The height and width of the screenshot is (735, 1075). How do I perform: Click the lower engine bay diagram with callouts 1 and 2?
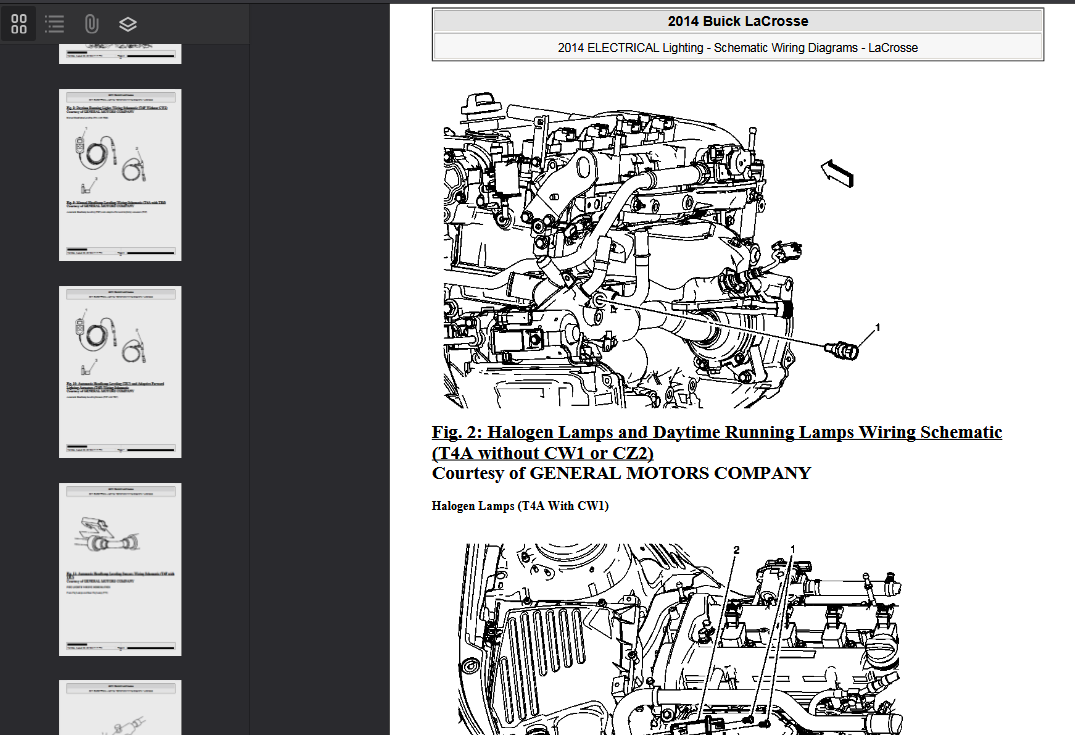point(681,639)
